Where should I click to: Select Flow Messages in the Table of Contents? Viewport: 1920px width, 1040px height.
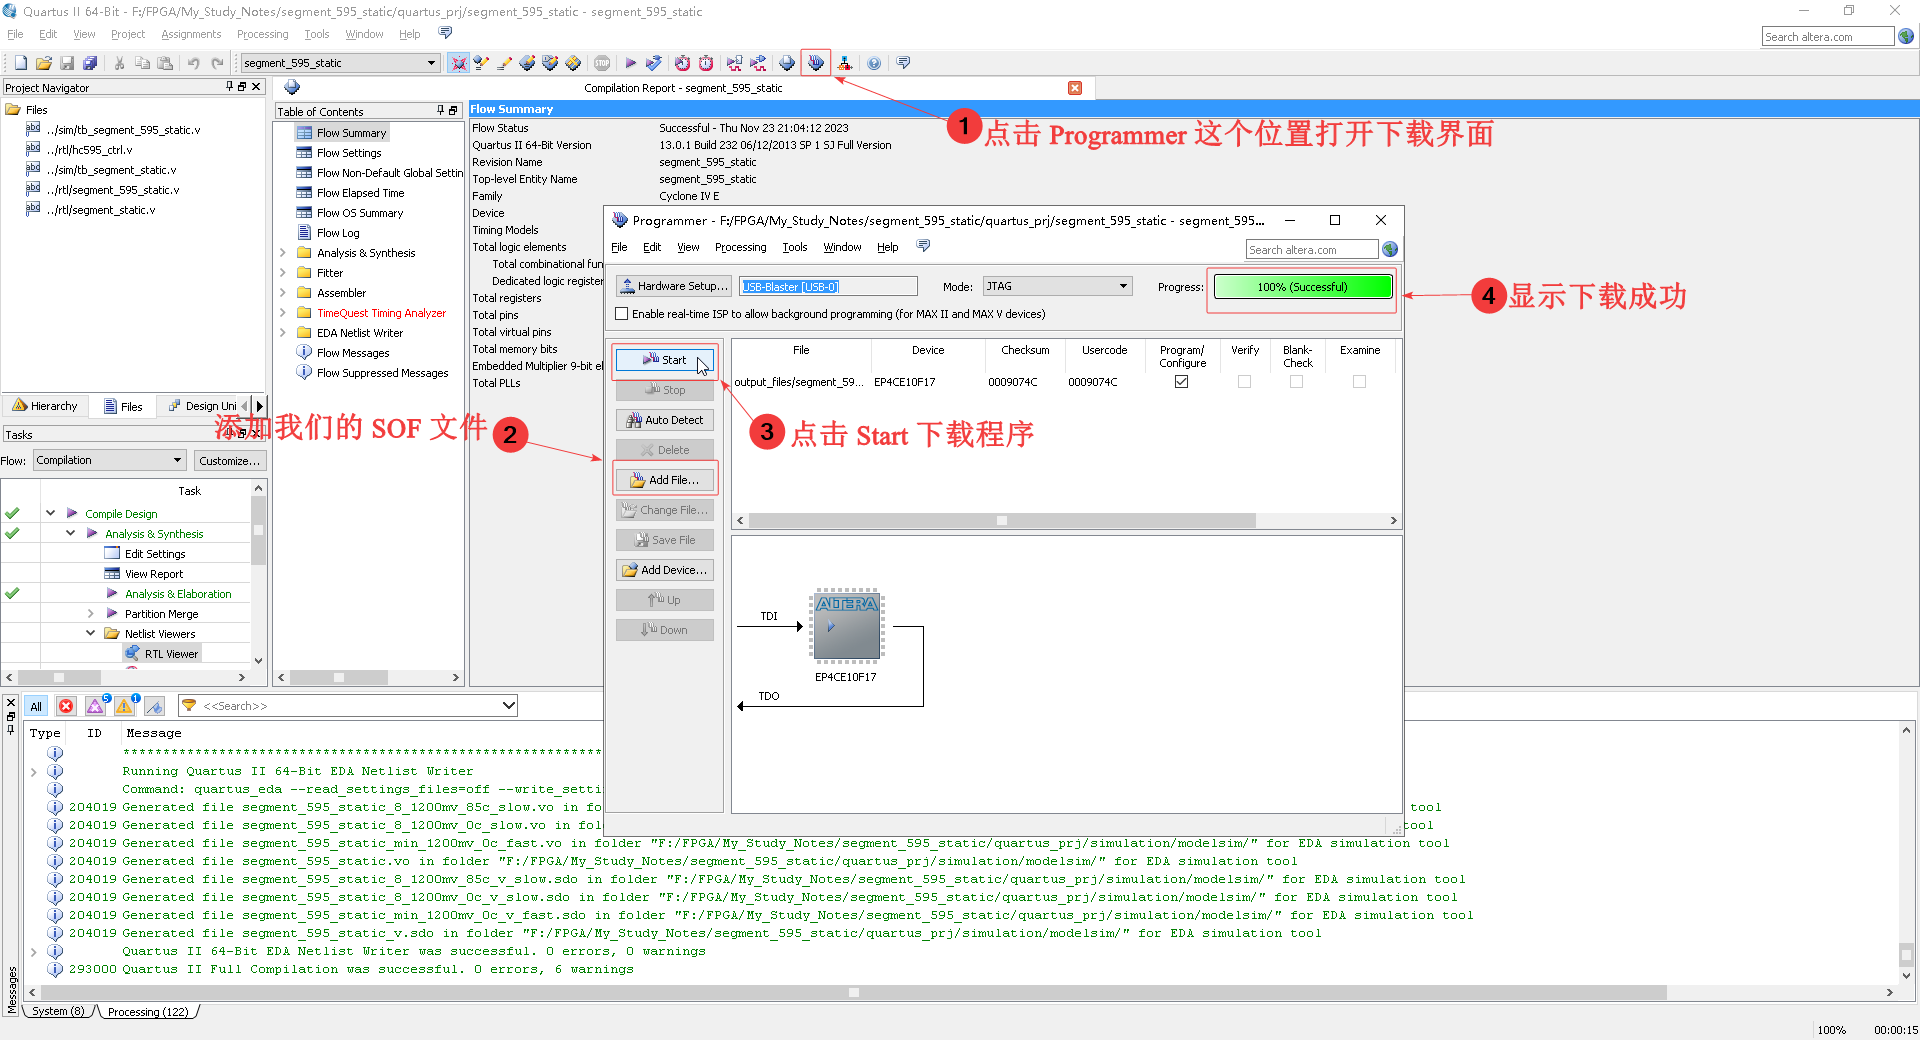pyautogui.click(x=353, y=353)
